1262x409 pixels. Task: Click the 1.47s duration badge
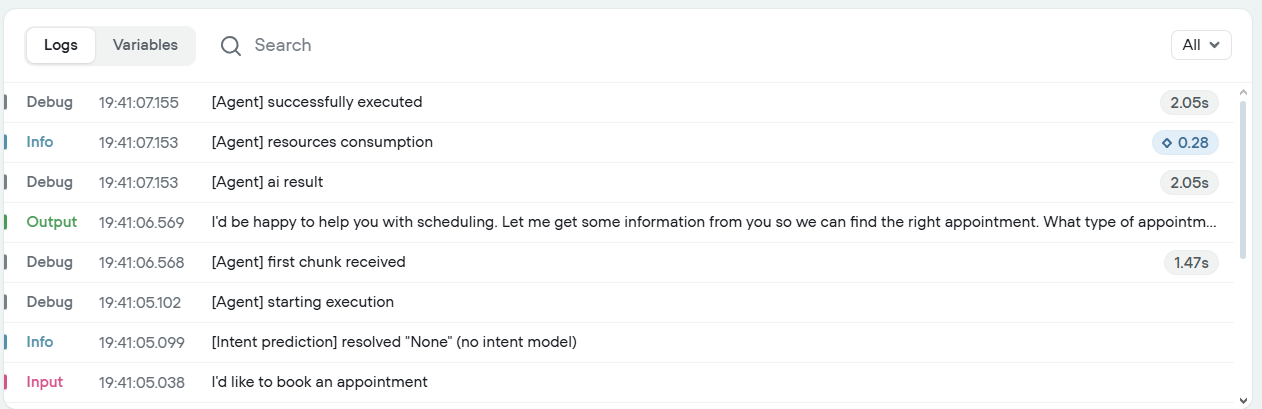[1190, 263]
